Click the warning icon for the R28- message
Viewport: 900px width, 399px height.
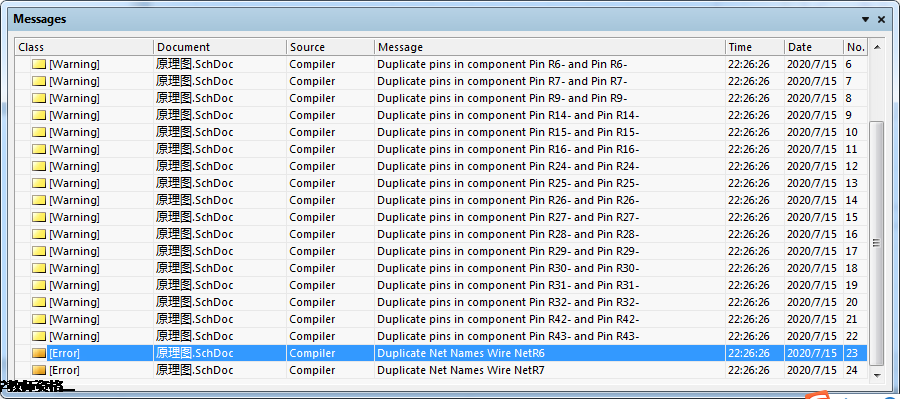click(x=38, y=234)
